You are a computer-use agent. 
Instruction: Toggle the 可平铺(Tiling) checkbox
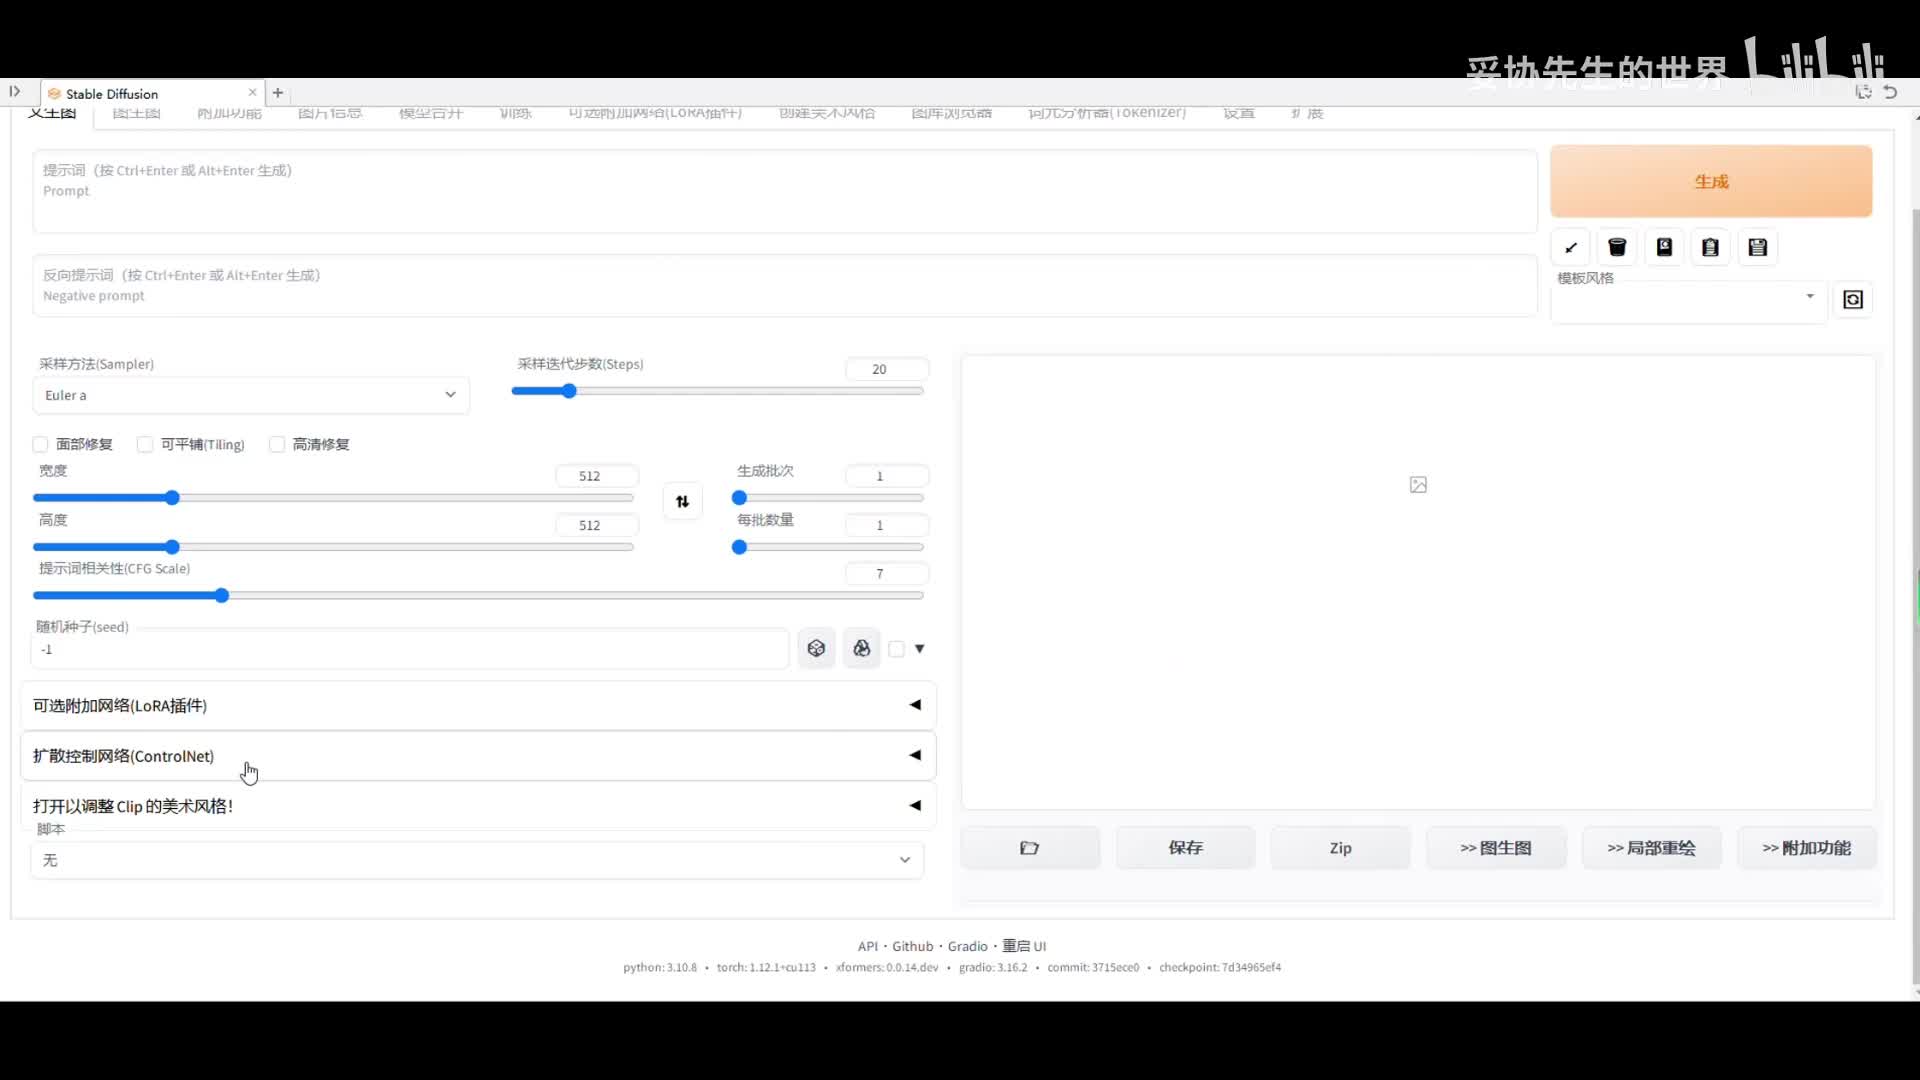pos(146,444)
